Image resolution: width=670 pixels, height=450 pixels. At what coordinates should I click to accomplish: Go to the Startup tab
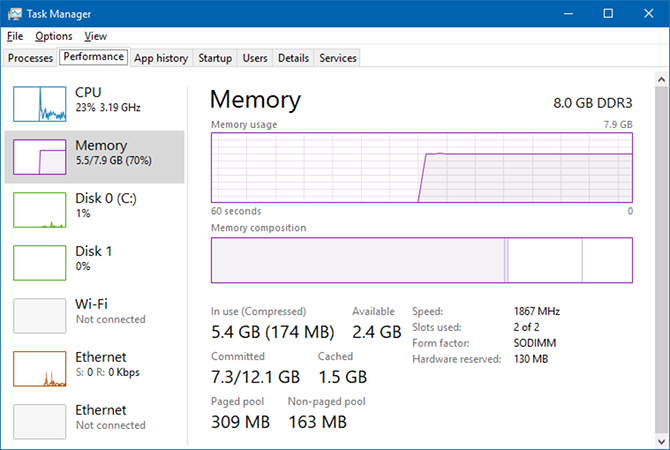(x=214, y=58)
